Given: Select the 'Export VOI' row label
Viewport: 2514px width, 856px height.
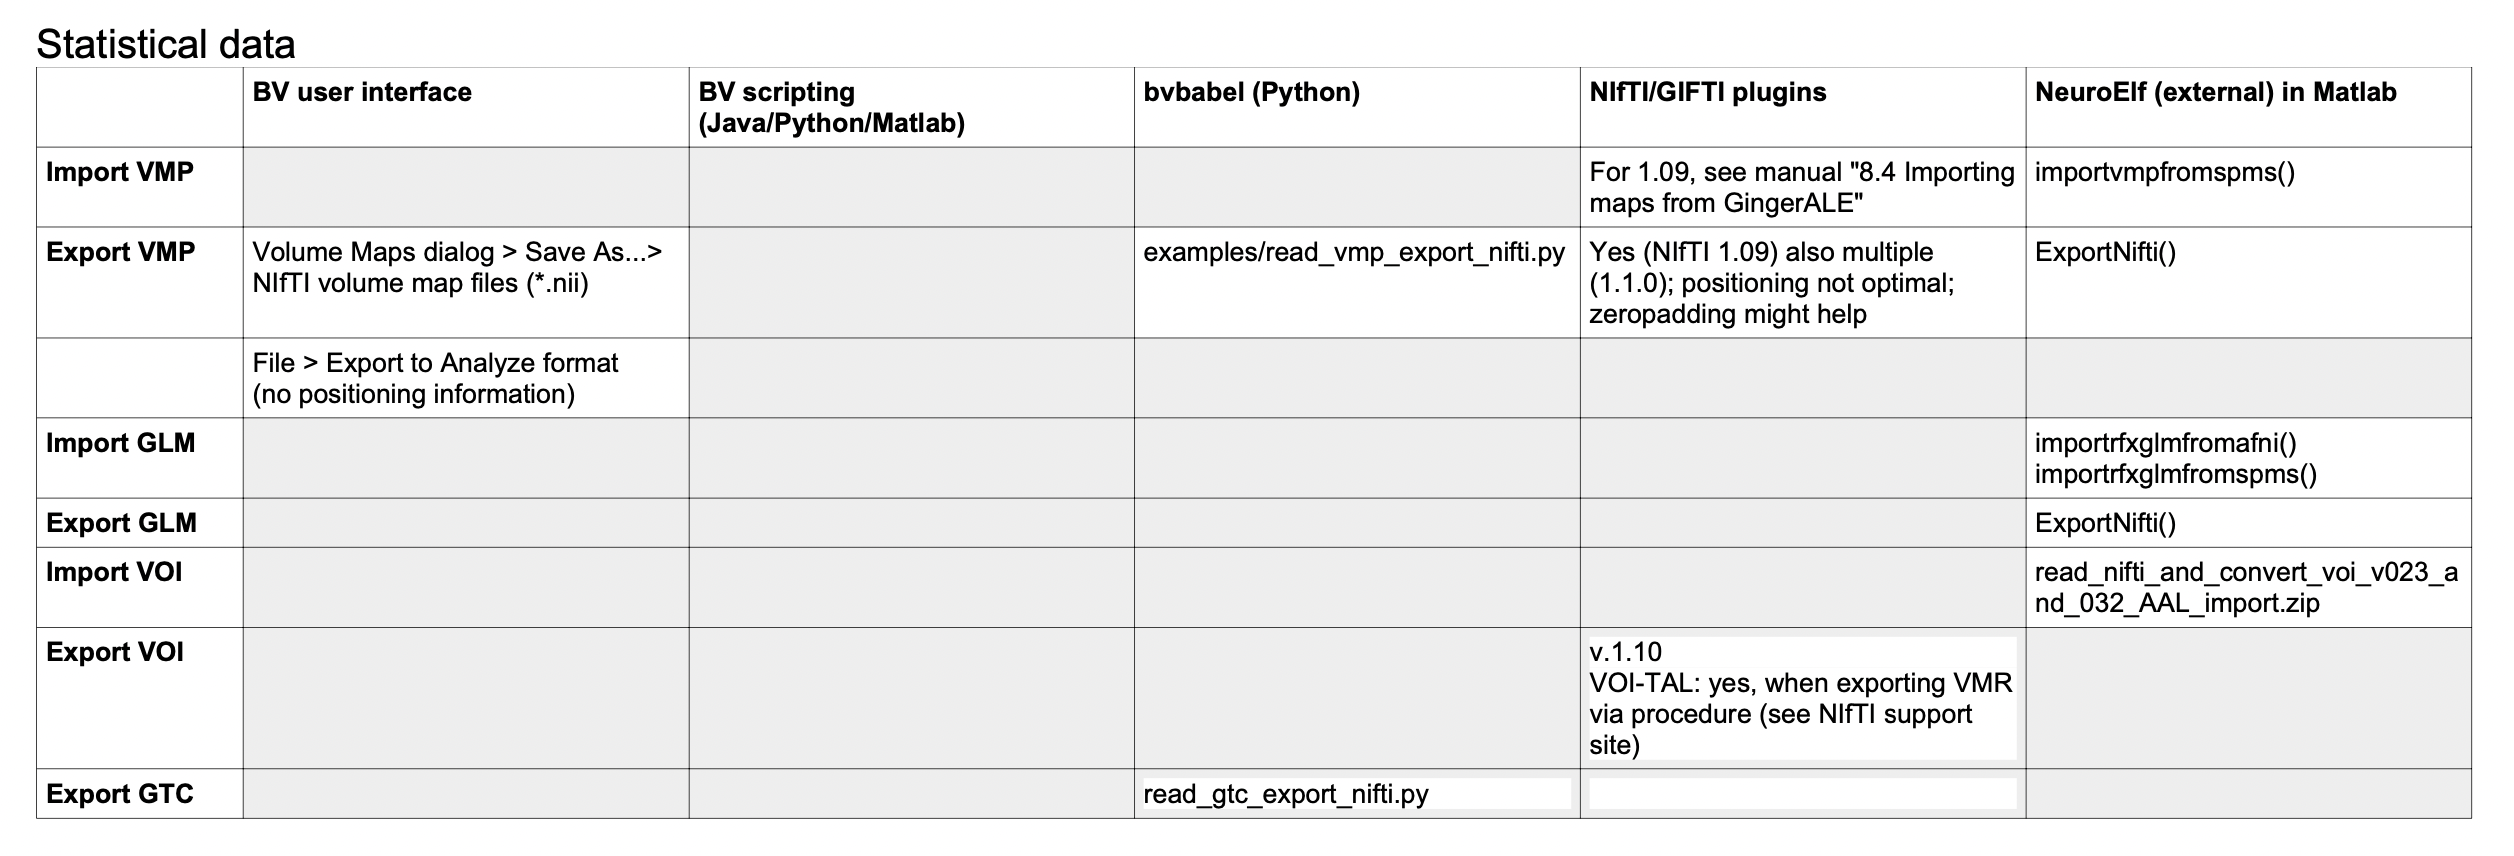Looking at the screenshot, I should [115, 652].
